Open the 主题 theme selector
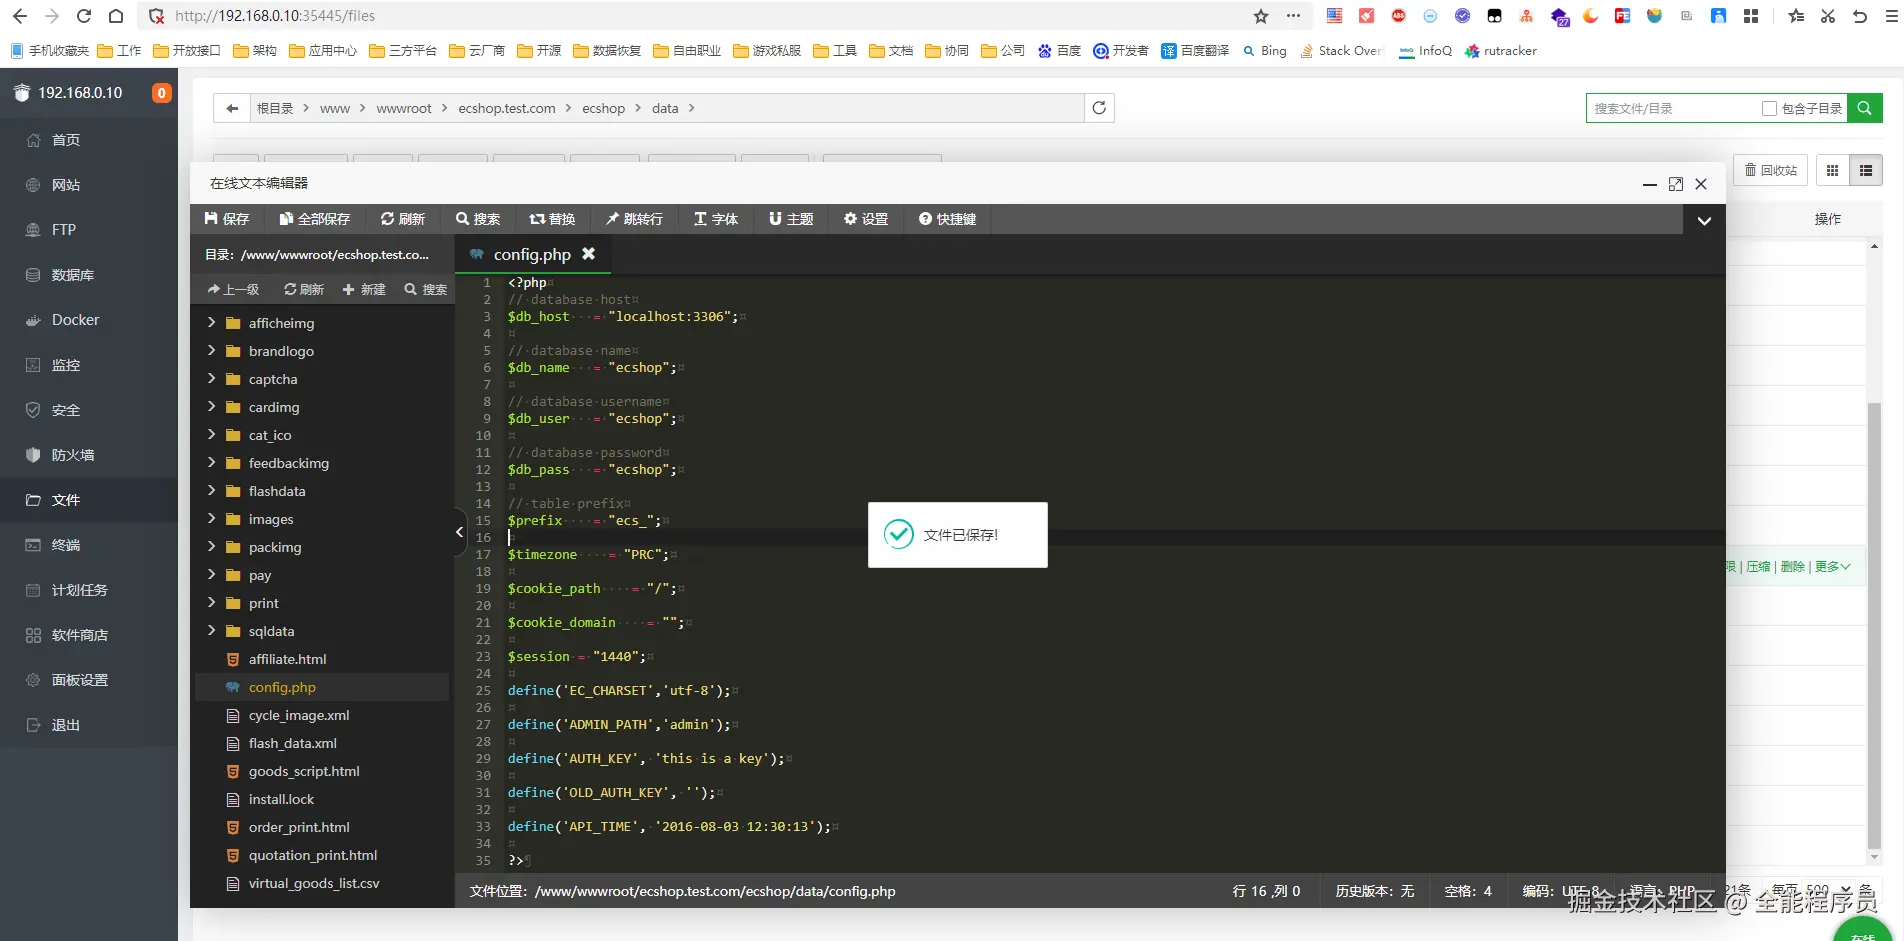1904x941 pixels. [791, 219]
